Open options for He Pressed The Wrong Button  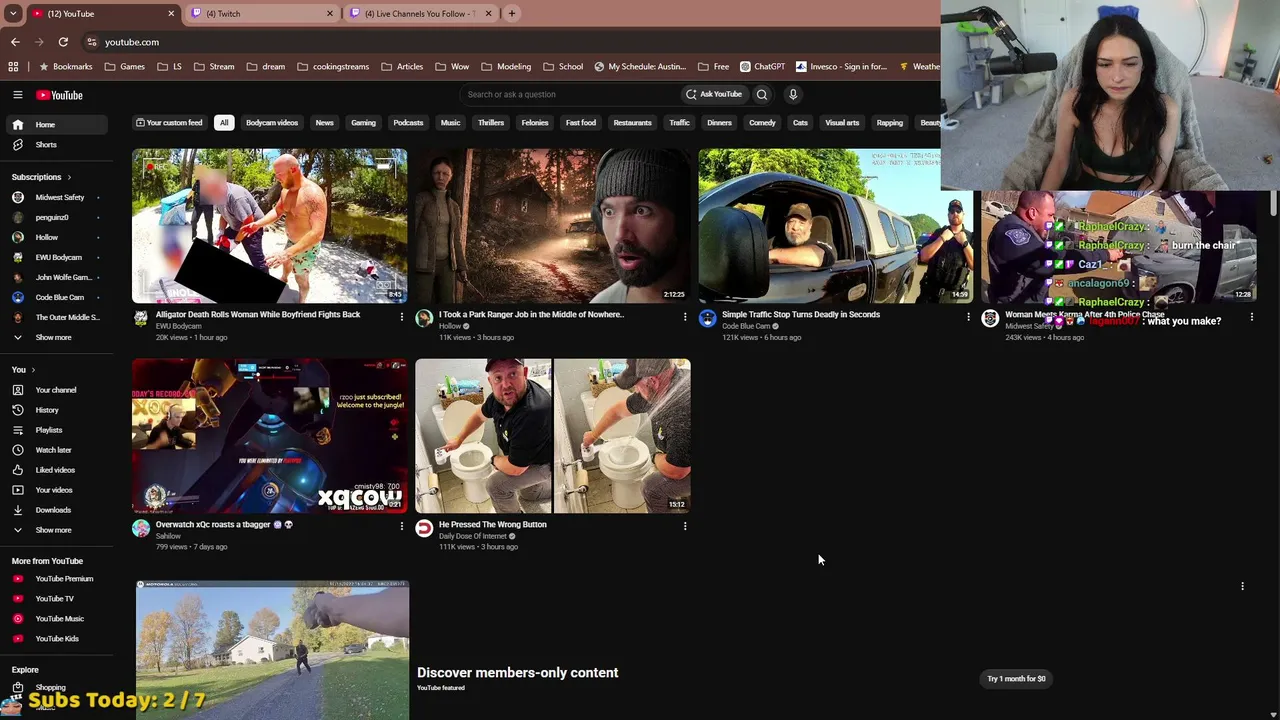coord(685,526)
